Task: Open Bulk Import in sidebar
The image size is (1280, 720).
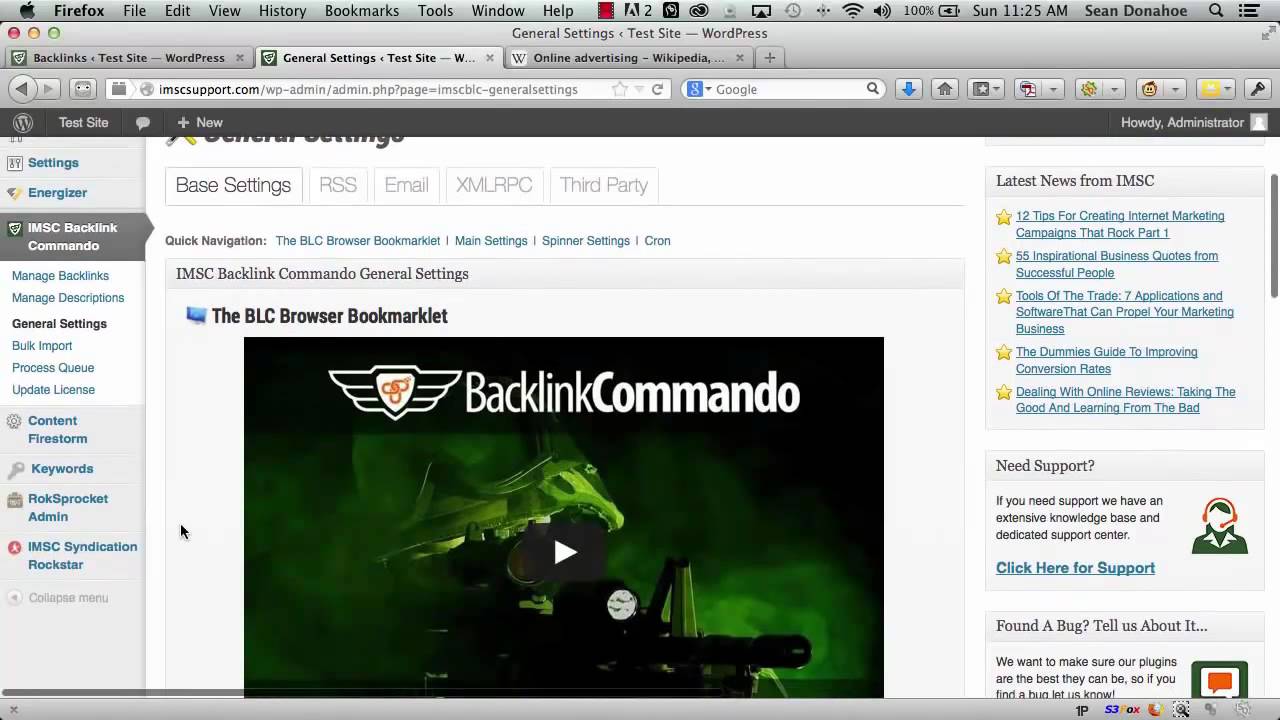Action: pyautogui.click(x=42, y=346)
